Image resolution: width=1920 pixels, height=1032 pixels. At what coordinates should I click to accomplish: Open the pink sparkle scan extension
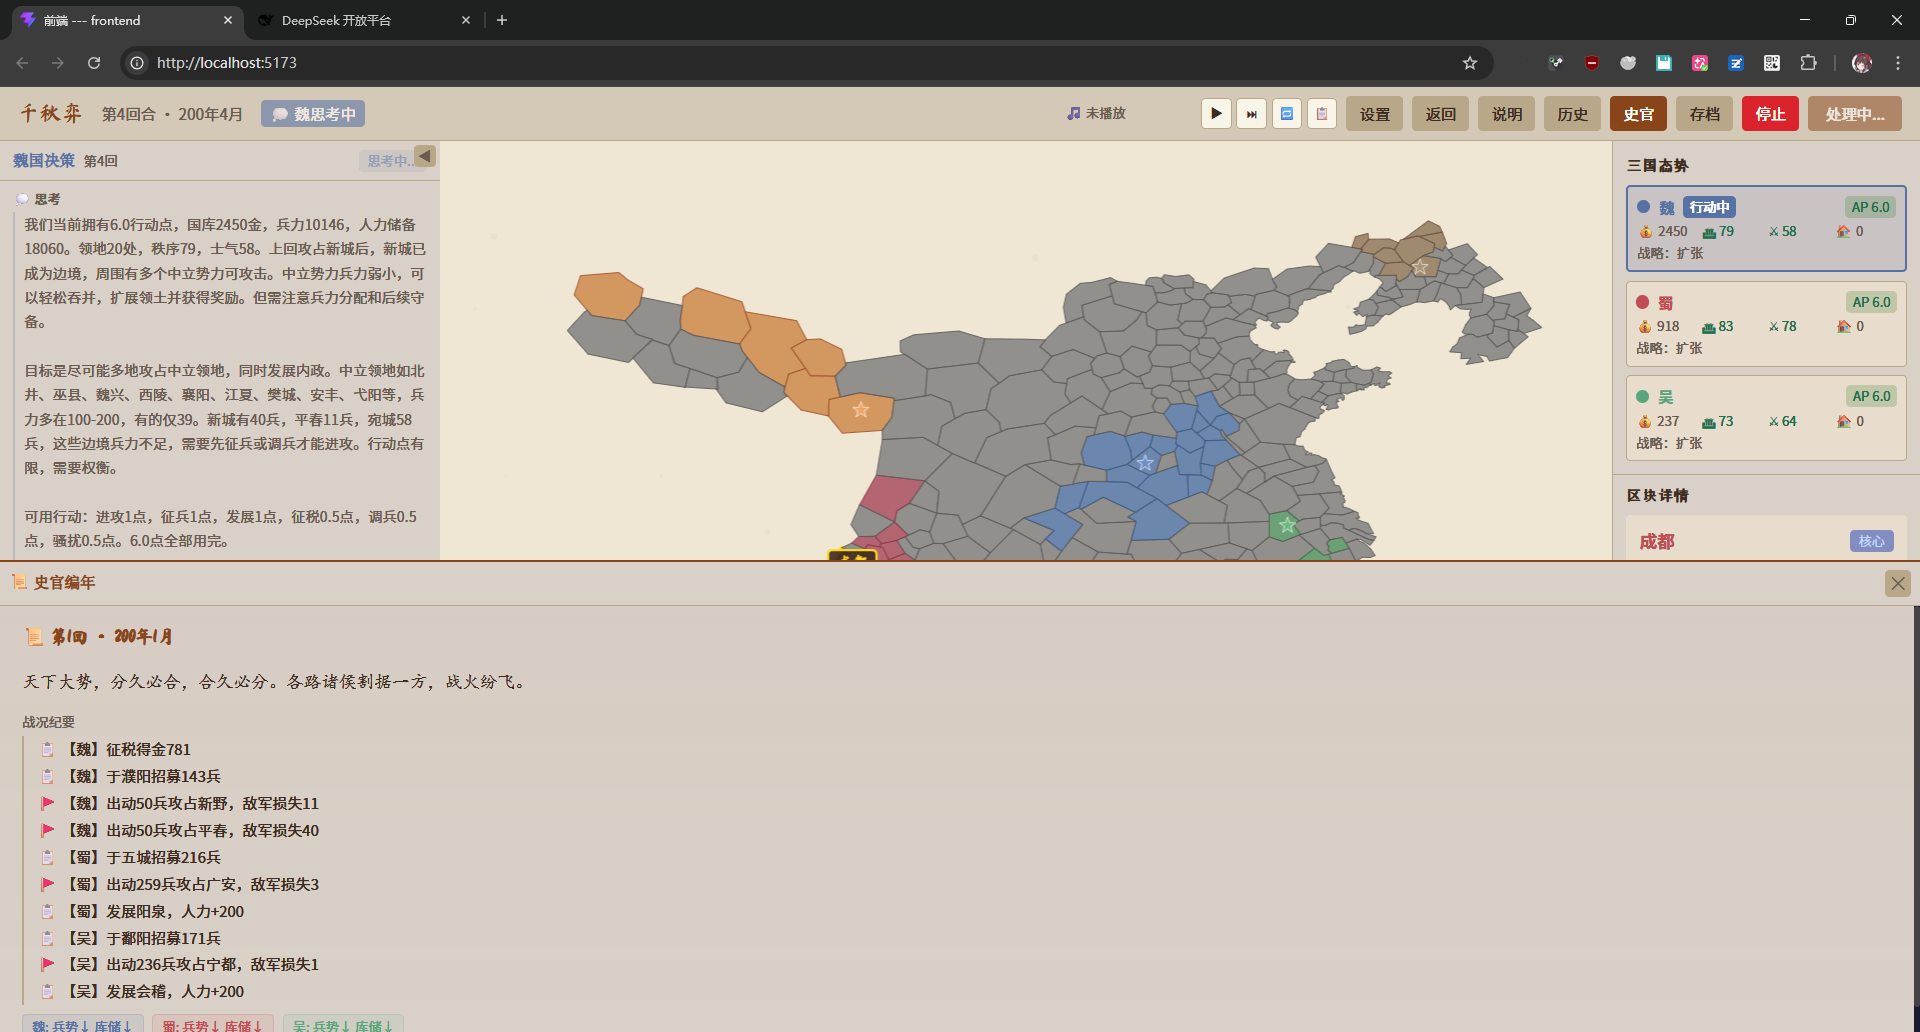(x=1700, y=63)
